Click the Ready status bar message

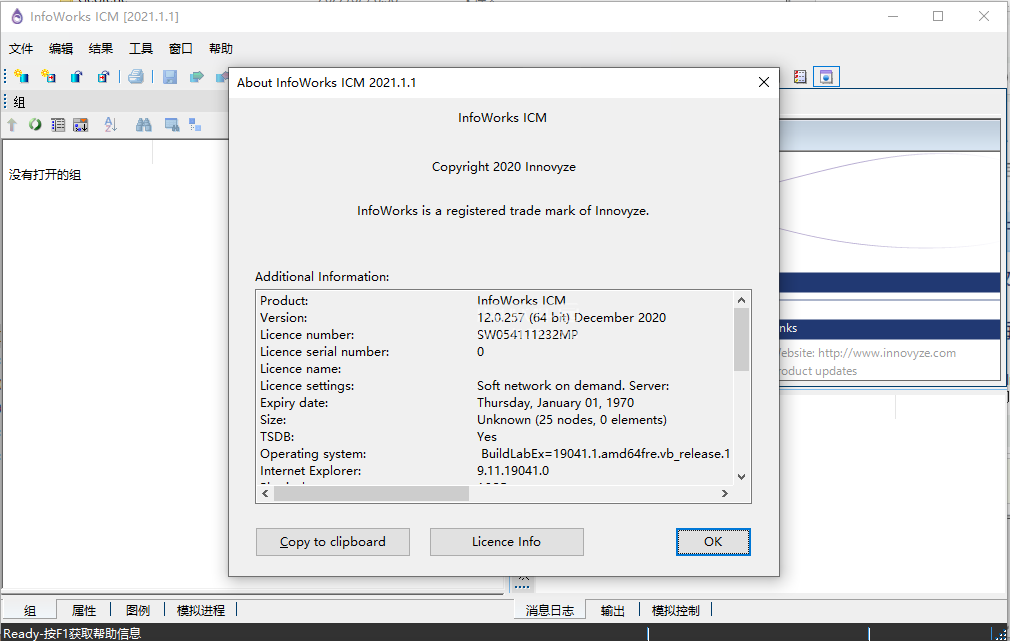click(72, 633)
